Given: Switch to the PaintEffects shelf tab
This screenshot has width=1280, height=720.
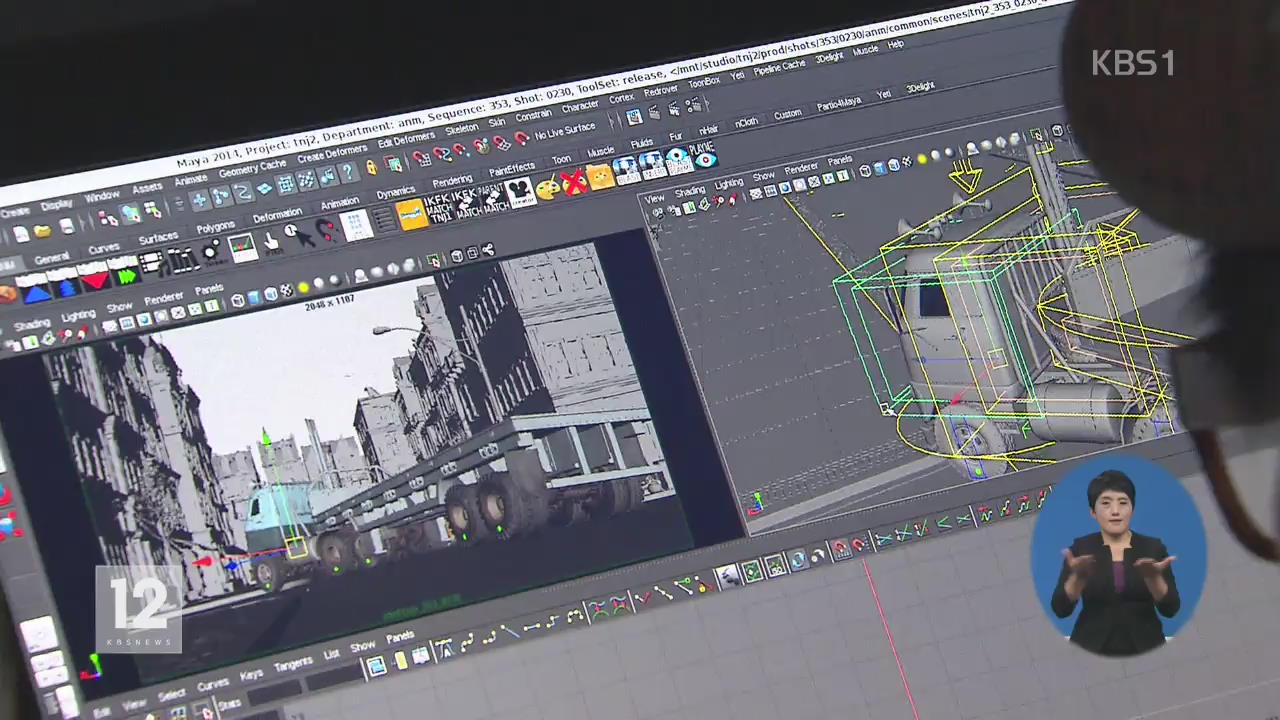Looking at the screenshot, I should pos(511,169).
